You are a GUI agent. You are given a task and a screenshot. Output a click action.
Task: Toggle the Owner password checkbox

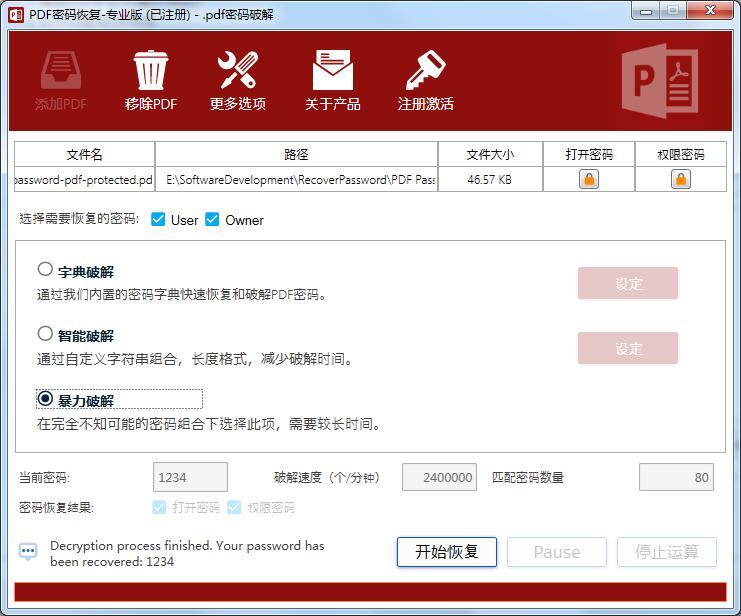(212, 219)
